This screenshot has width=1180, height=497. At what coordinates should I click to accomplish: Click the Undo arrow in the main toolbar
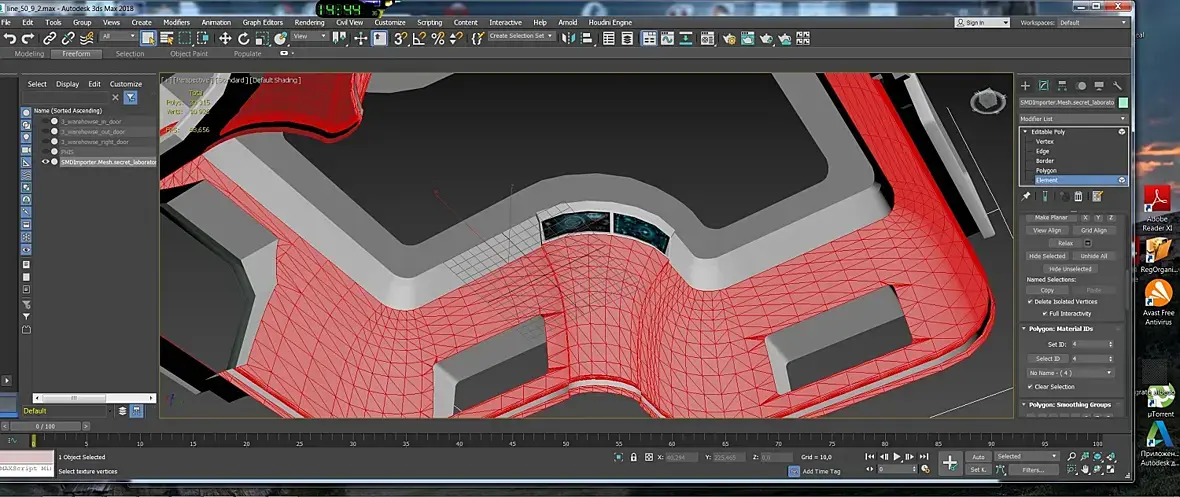pos(9,38)
